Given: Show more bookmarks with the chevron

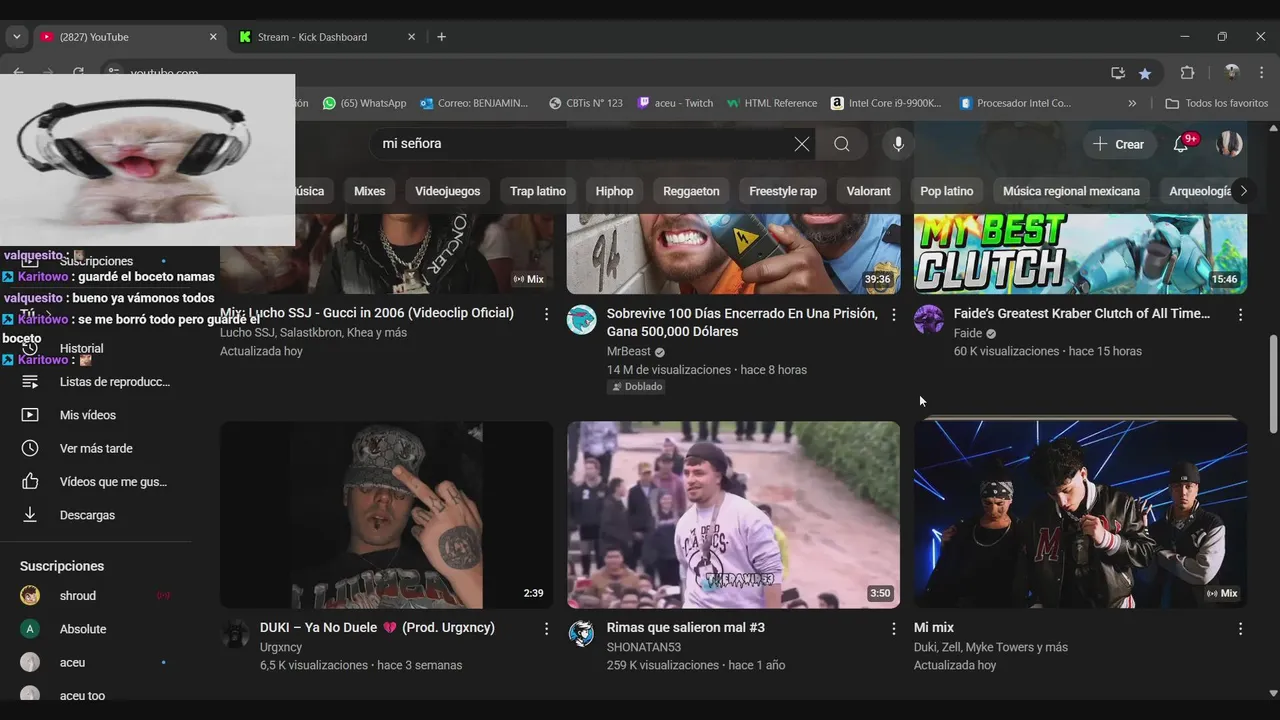Looking at the screenshot, I should [1132, 103].
